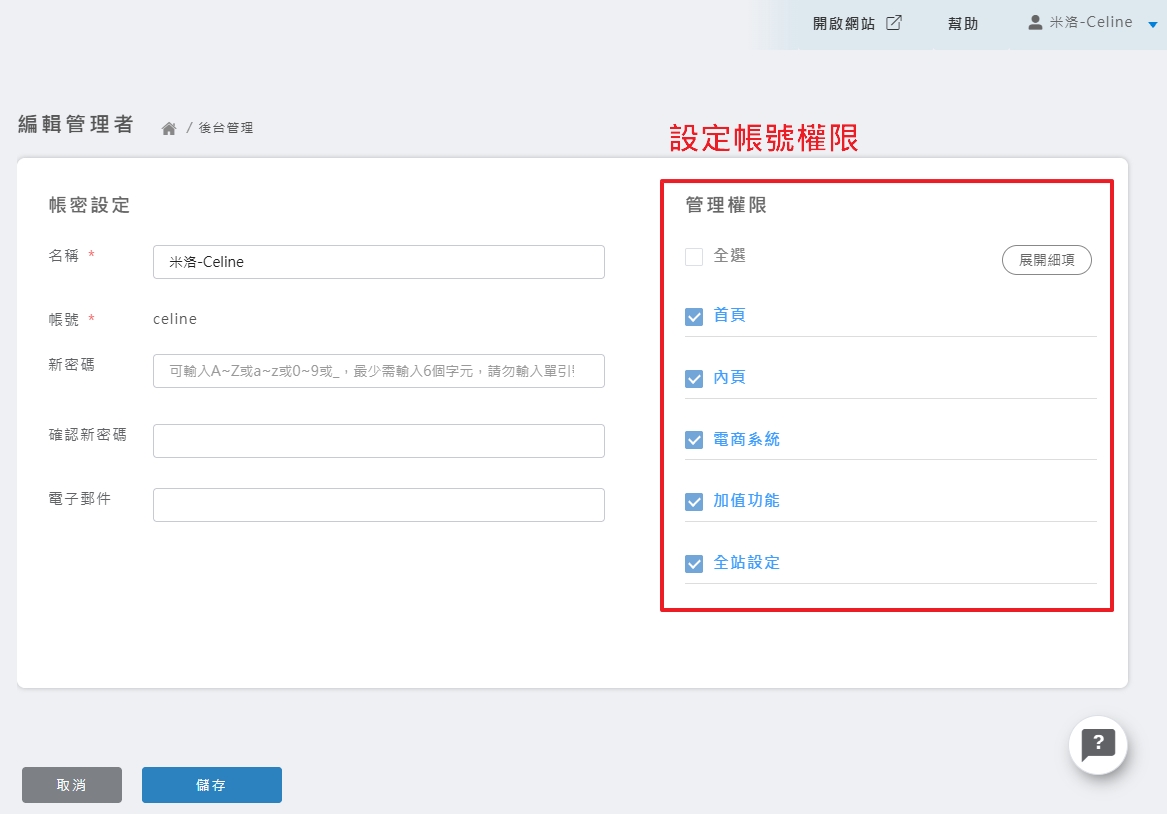Select the 電子郵件 text field

tap(378, 505)
